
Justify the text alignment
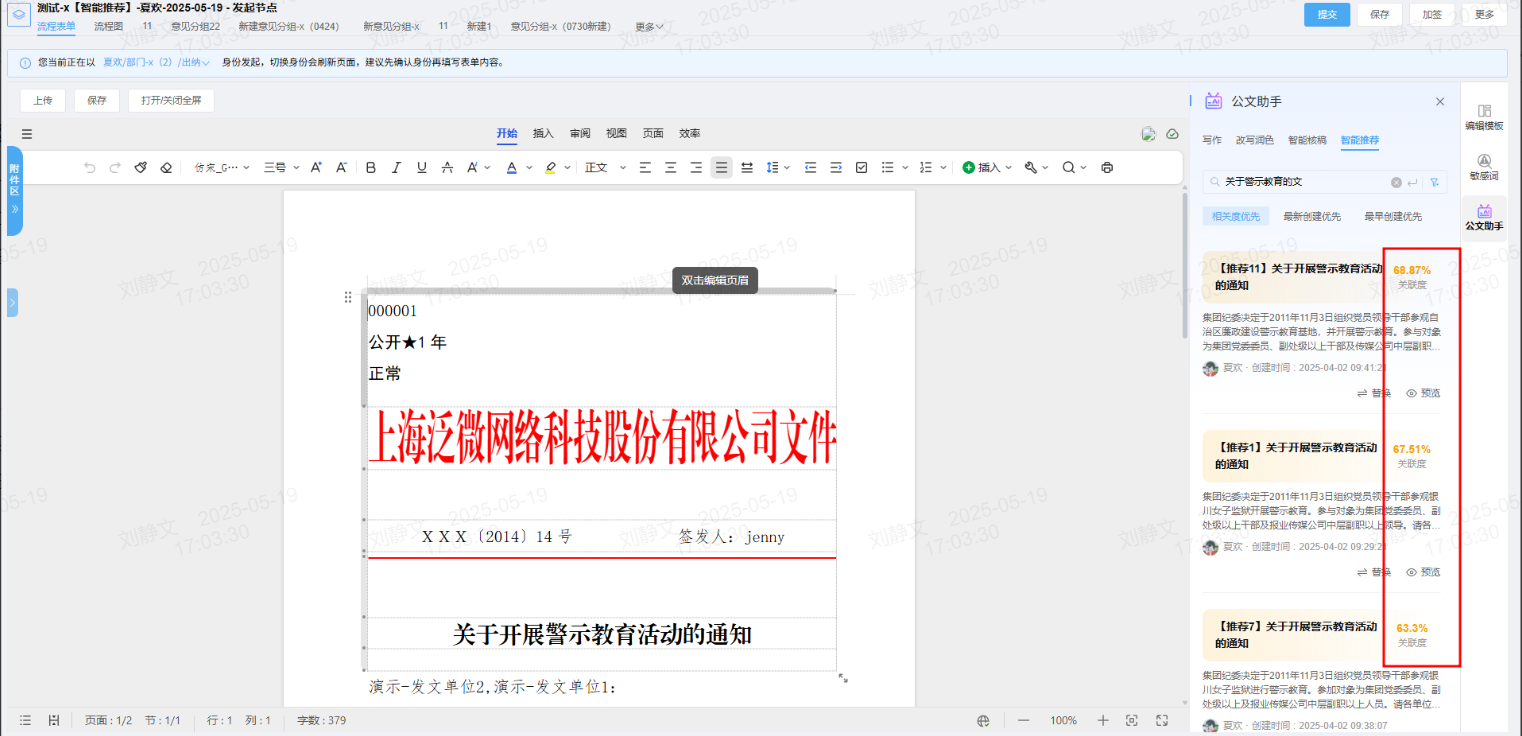tap(721, 167)
